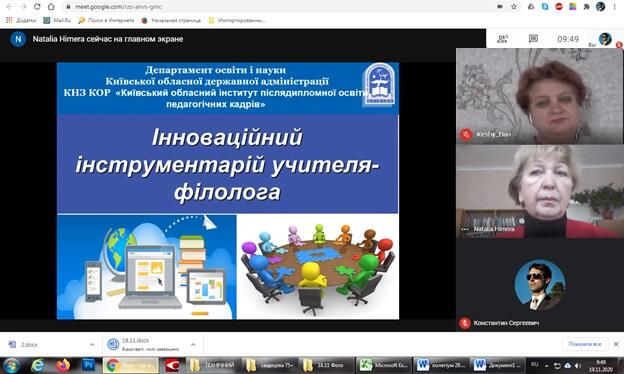This screenshot has height=374, width=624.
Task: Open the Додатки apps bookmark
Action: [21, 20]
